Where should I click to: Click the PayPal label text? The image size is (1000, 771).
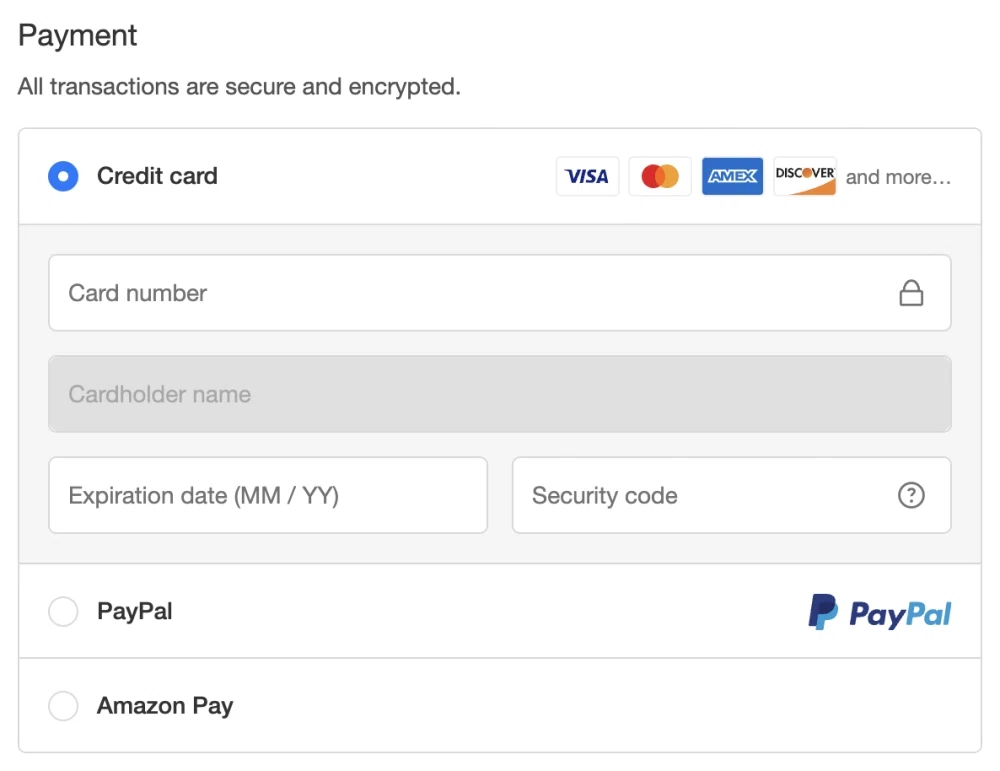click(x=134, y=611)
